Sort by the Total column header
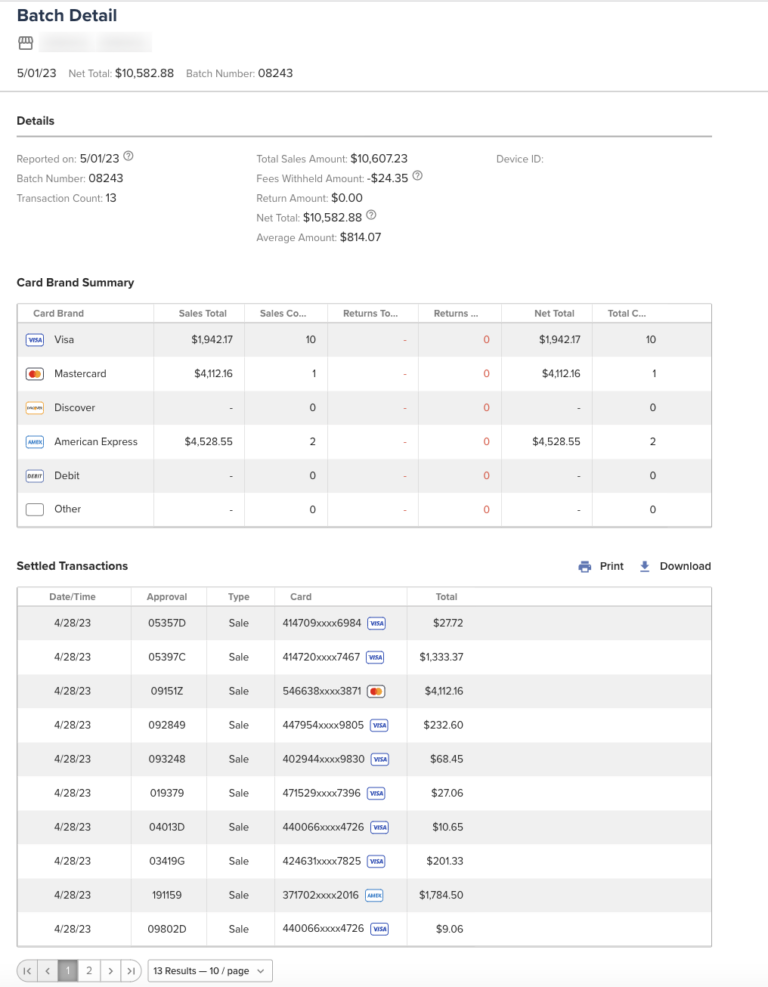Screen dimensions: 768x987 [x=446, y=596]
